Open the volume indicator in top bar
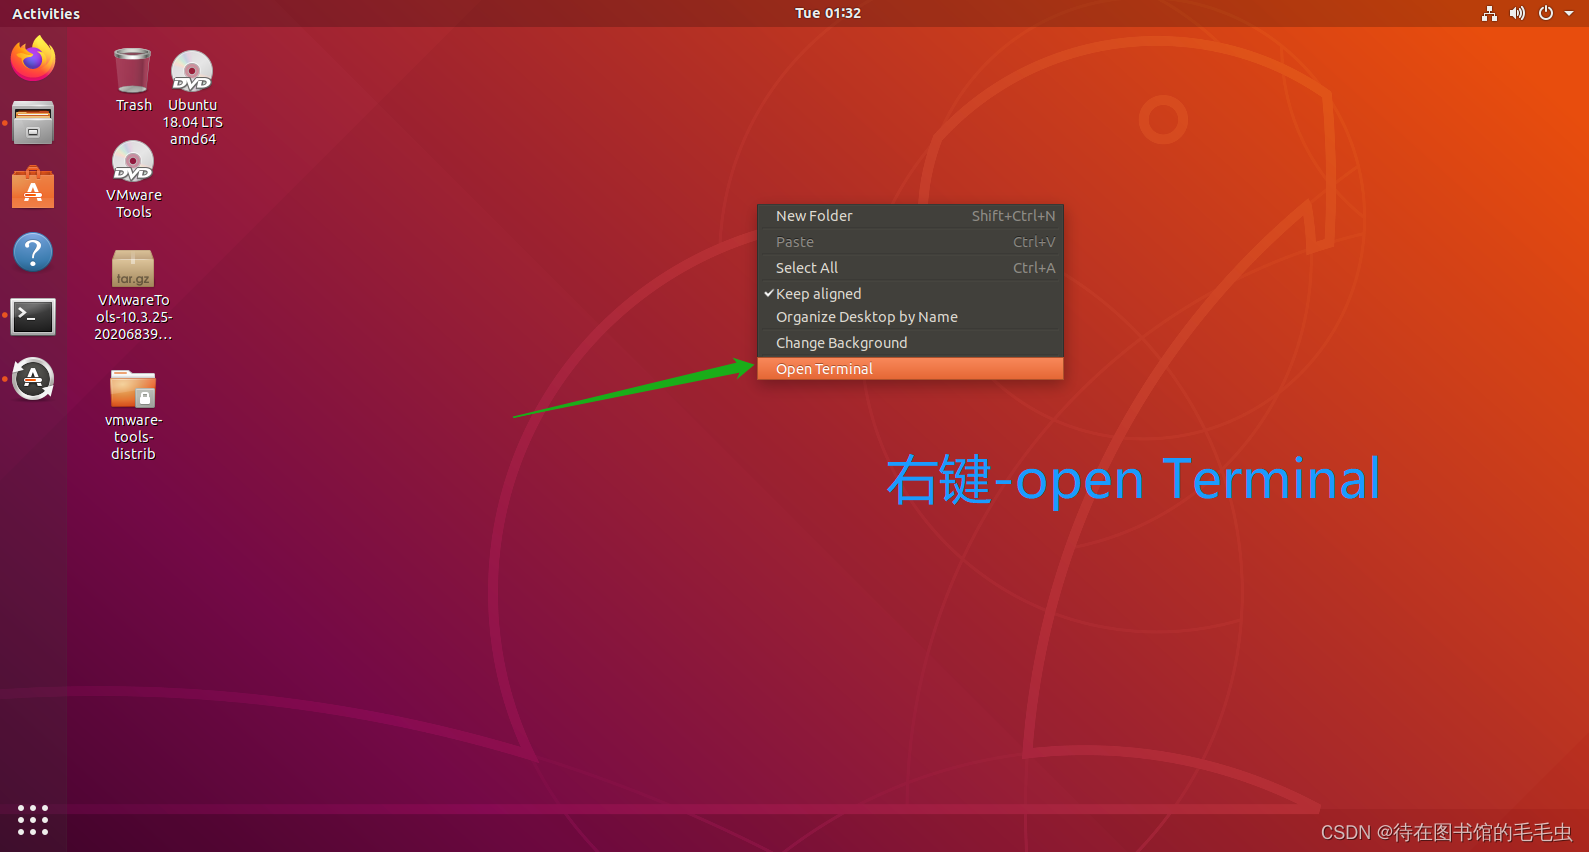The image size is (1589, 852). (x=1517, y=13)
